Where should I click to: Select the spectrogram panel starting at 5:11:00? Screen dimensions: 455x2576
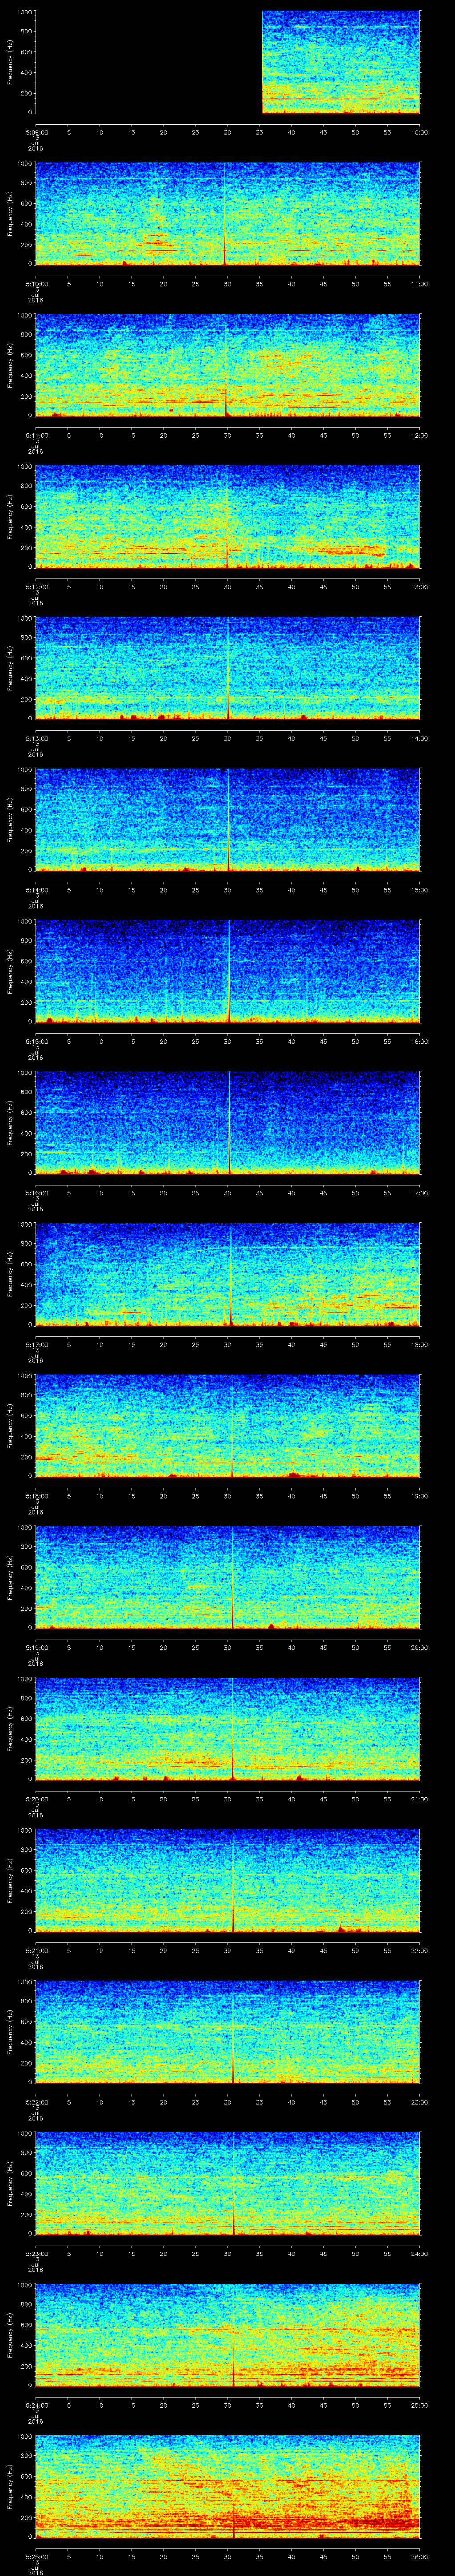coord(228,365)
